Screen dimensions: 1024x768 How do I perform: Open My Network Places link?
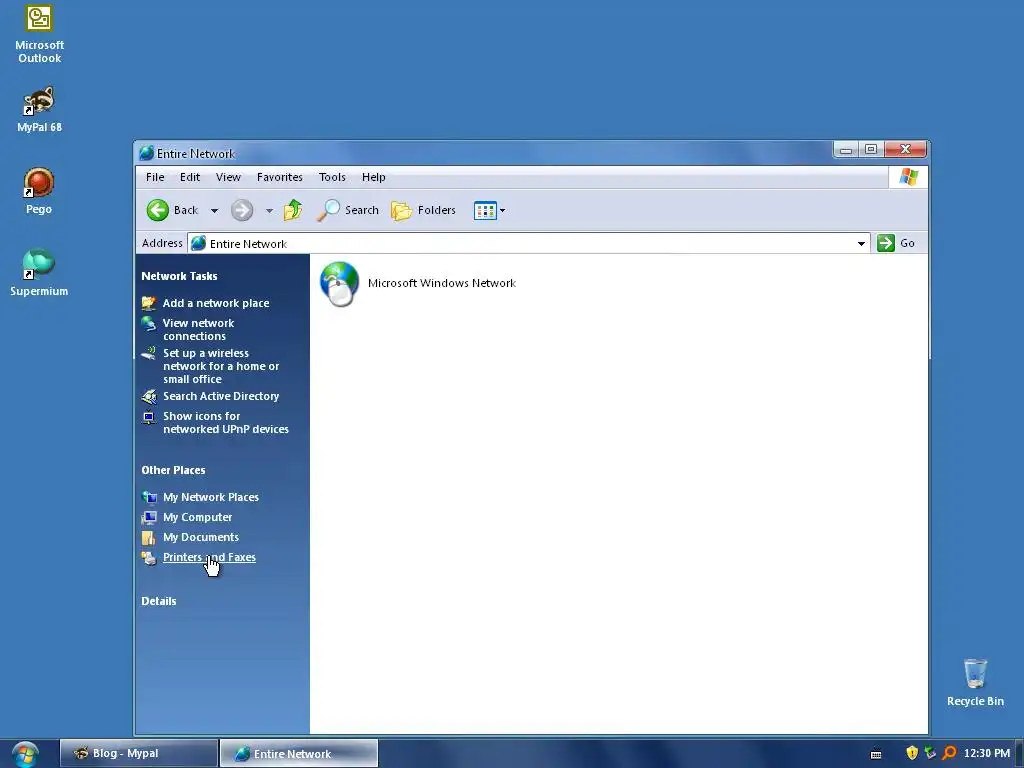pyautogui.click(x=210, y=498)
